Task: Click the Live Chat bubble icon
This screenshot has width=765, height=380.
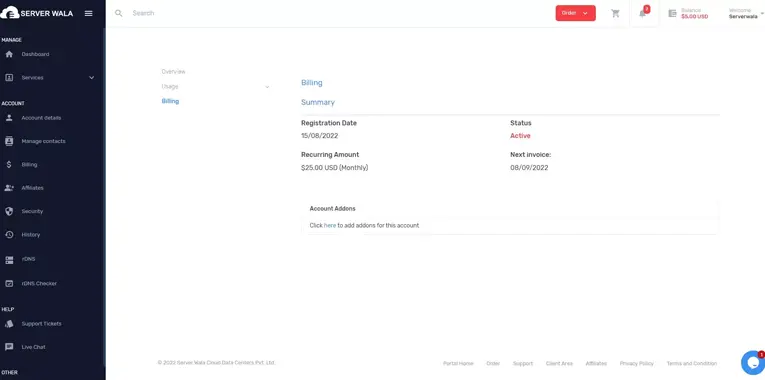Action: pyautogui.click(x=9, y=347)
